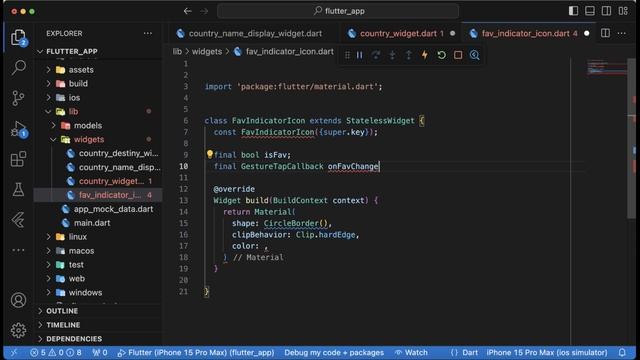Go back with the navigation arrow
640x360 pixels.
188,11
